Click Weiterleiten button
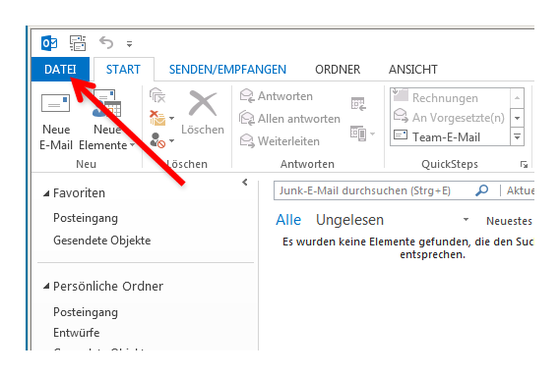560x376 pixels. pos(280,141)
